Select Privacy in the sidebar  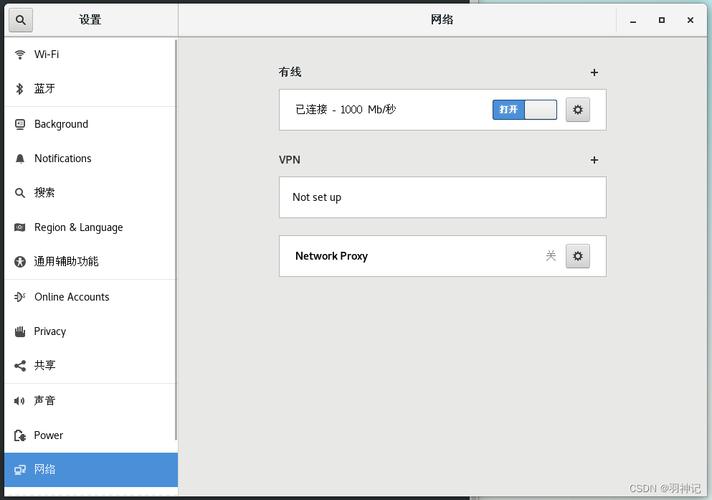coord(90,332)
